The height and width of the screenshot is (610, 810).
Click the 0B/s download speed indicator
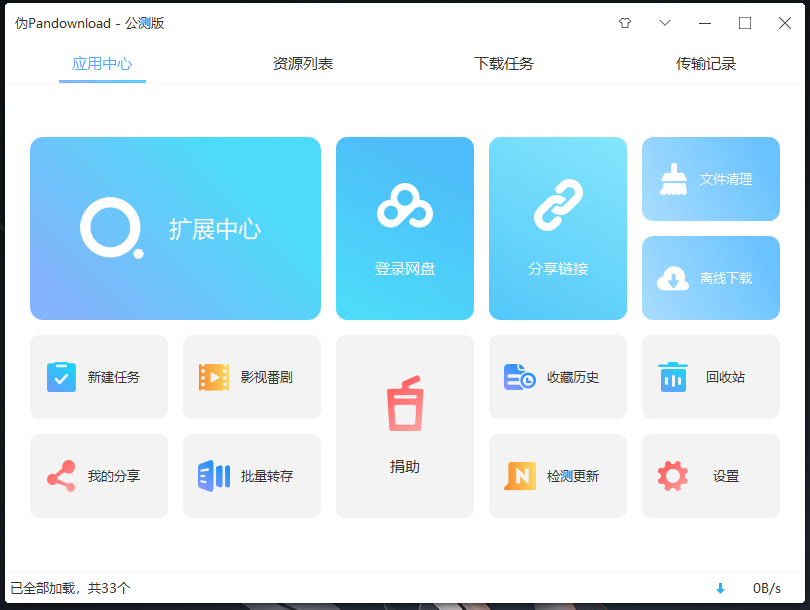click(x=767, y=588)
